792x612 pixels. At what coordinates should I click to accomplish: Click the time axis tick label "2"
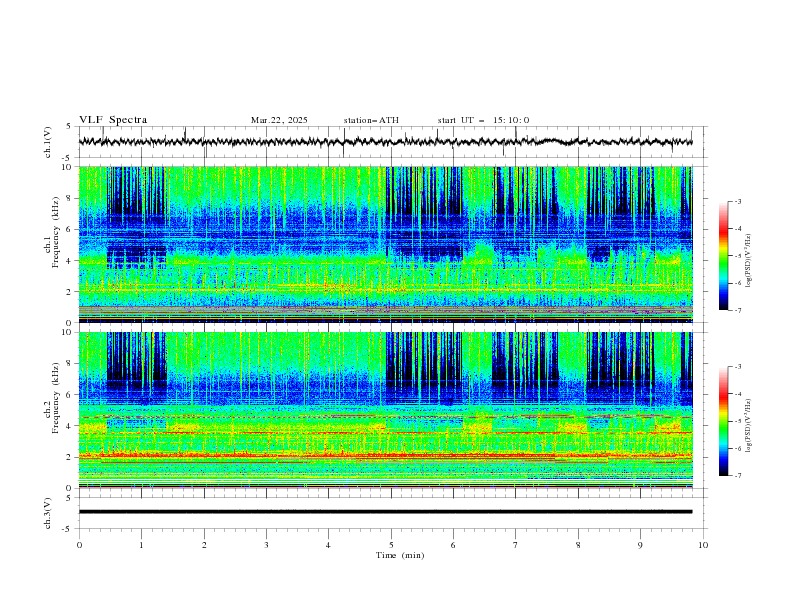click(204, 545)
